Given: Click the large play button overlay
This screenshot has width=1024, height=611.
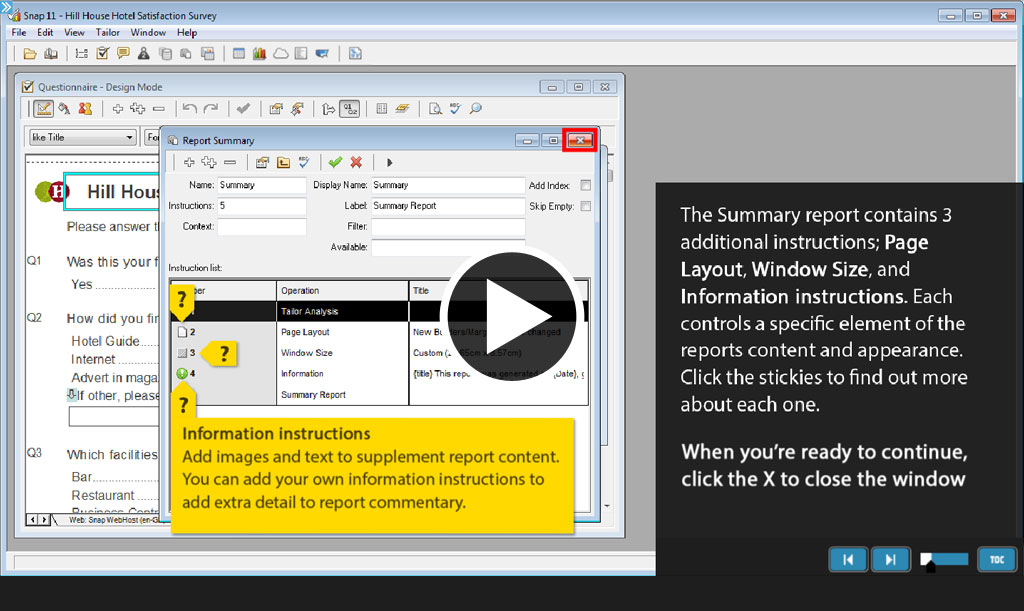Looking at the screenshot, I should 511,315.
